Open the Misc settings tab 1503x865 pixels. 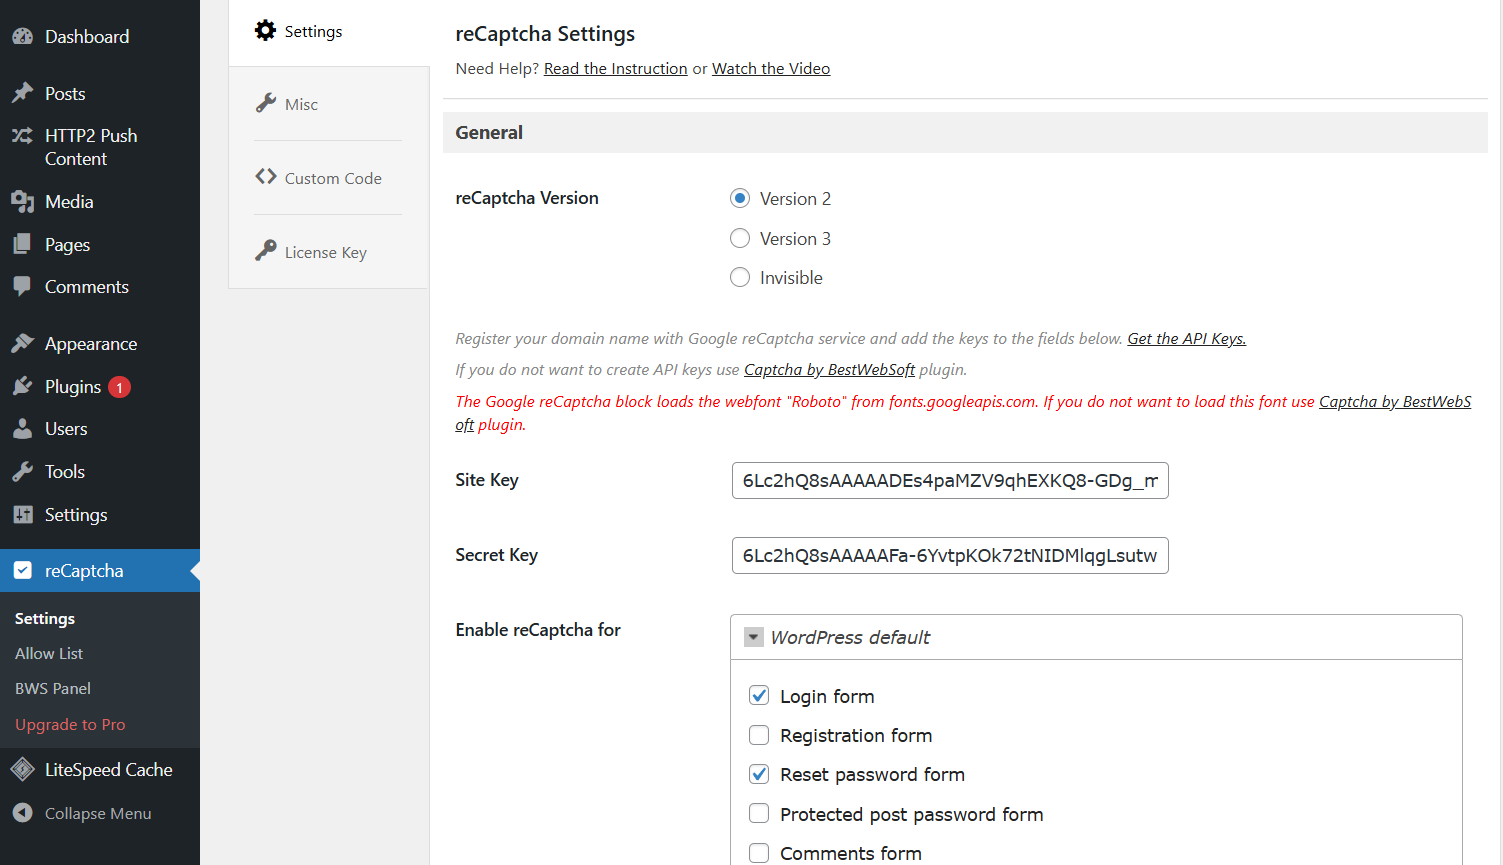300,103
